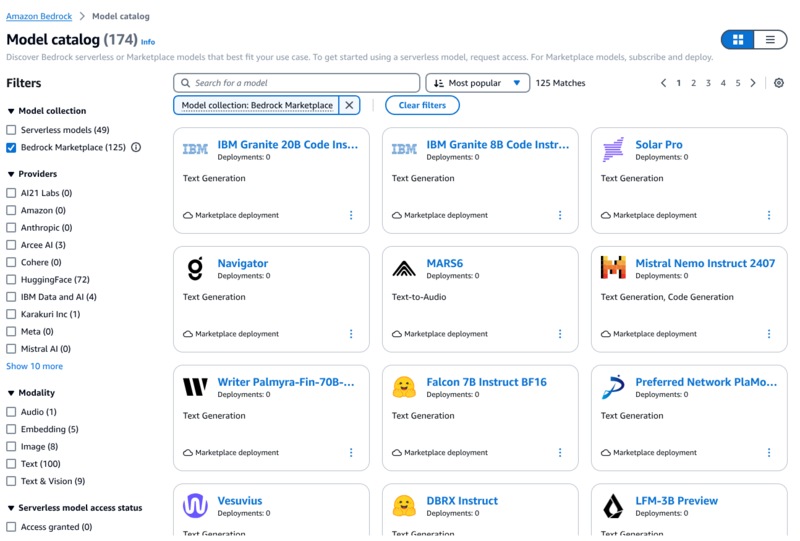800x541 pixels.
Task: Check the HuggingFace provider checkbox
Action: point(12,280)
